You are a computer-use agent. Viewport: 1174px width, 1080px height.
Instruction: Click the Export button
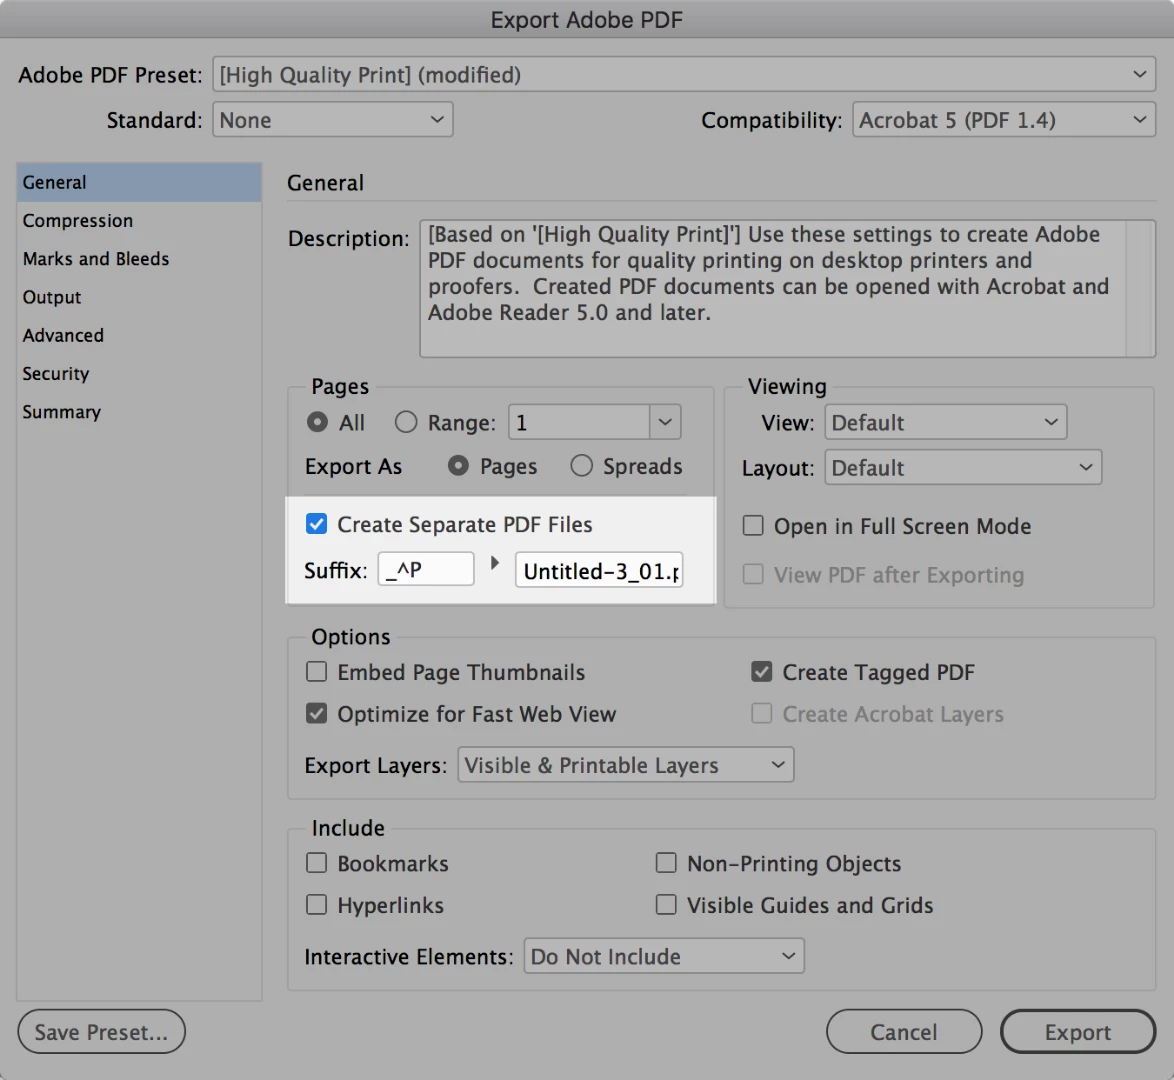[1077, 1031]
